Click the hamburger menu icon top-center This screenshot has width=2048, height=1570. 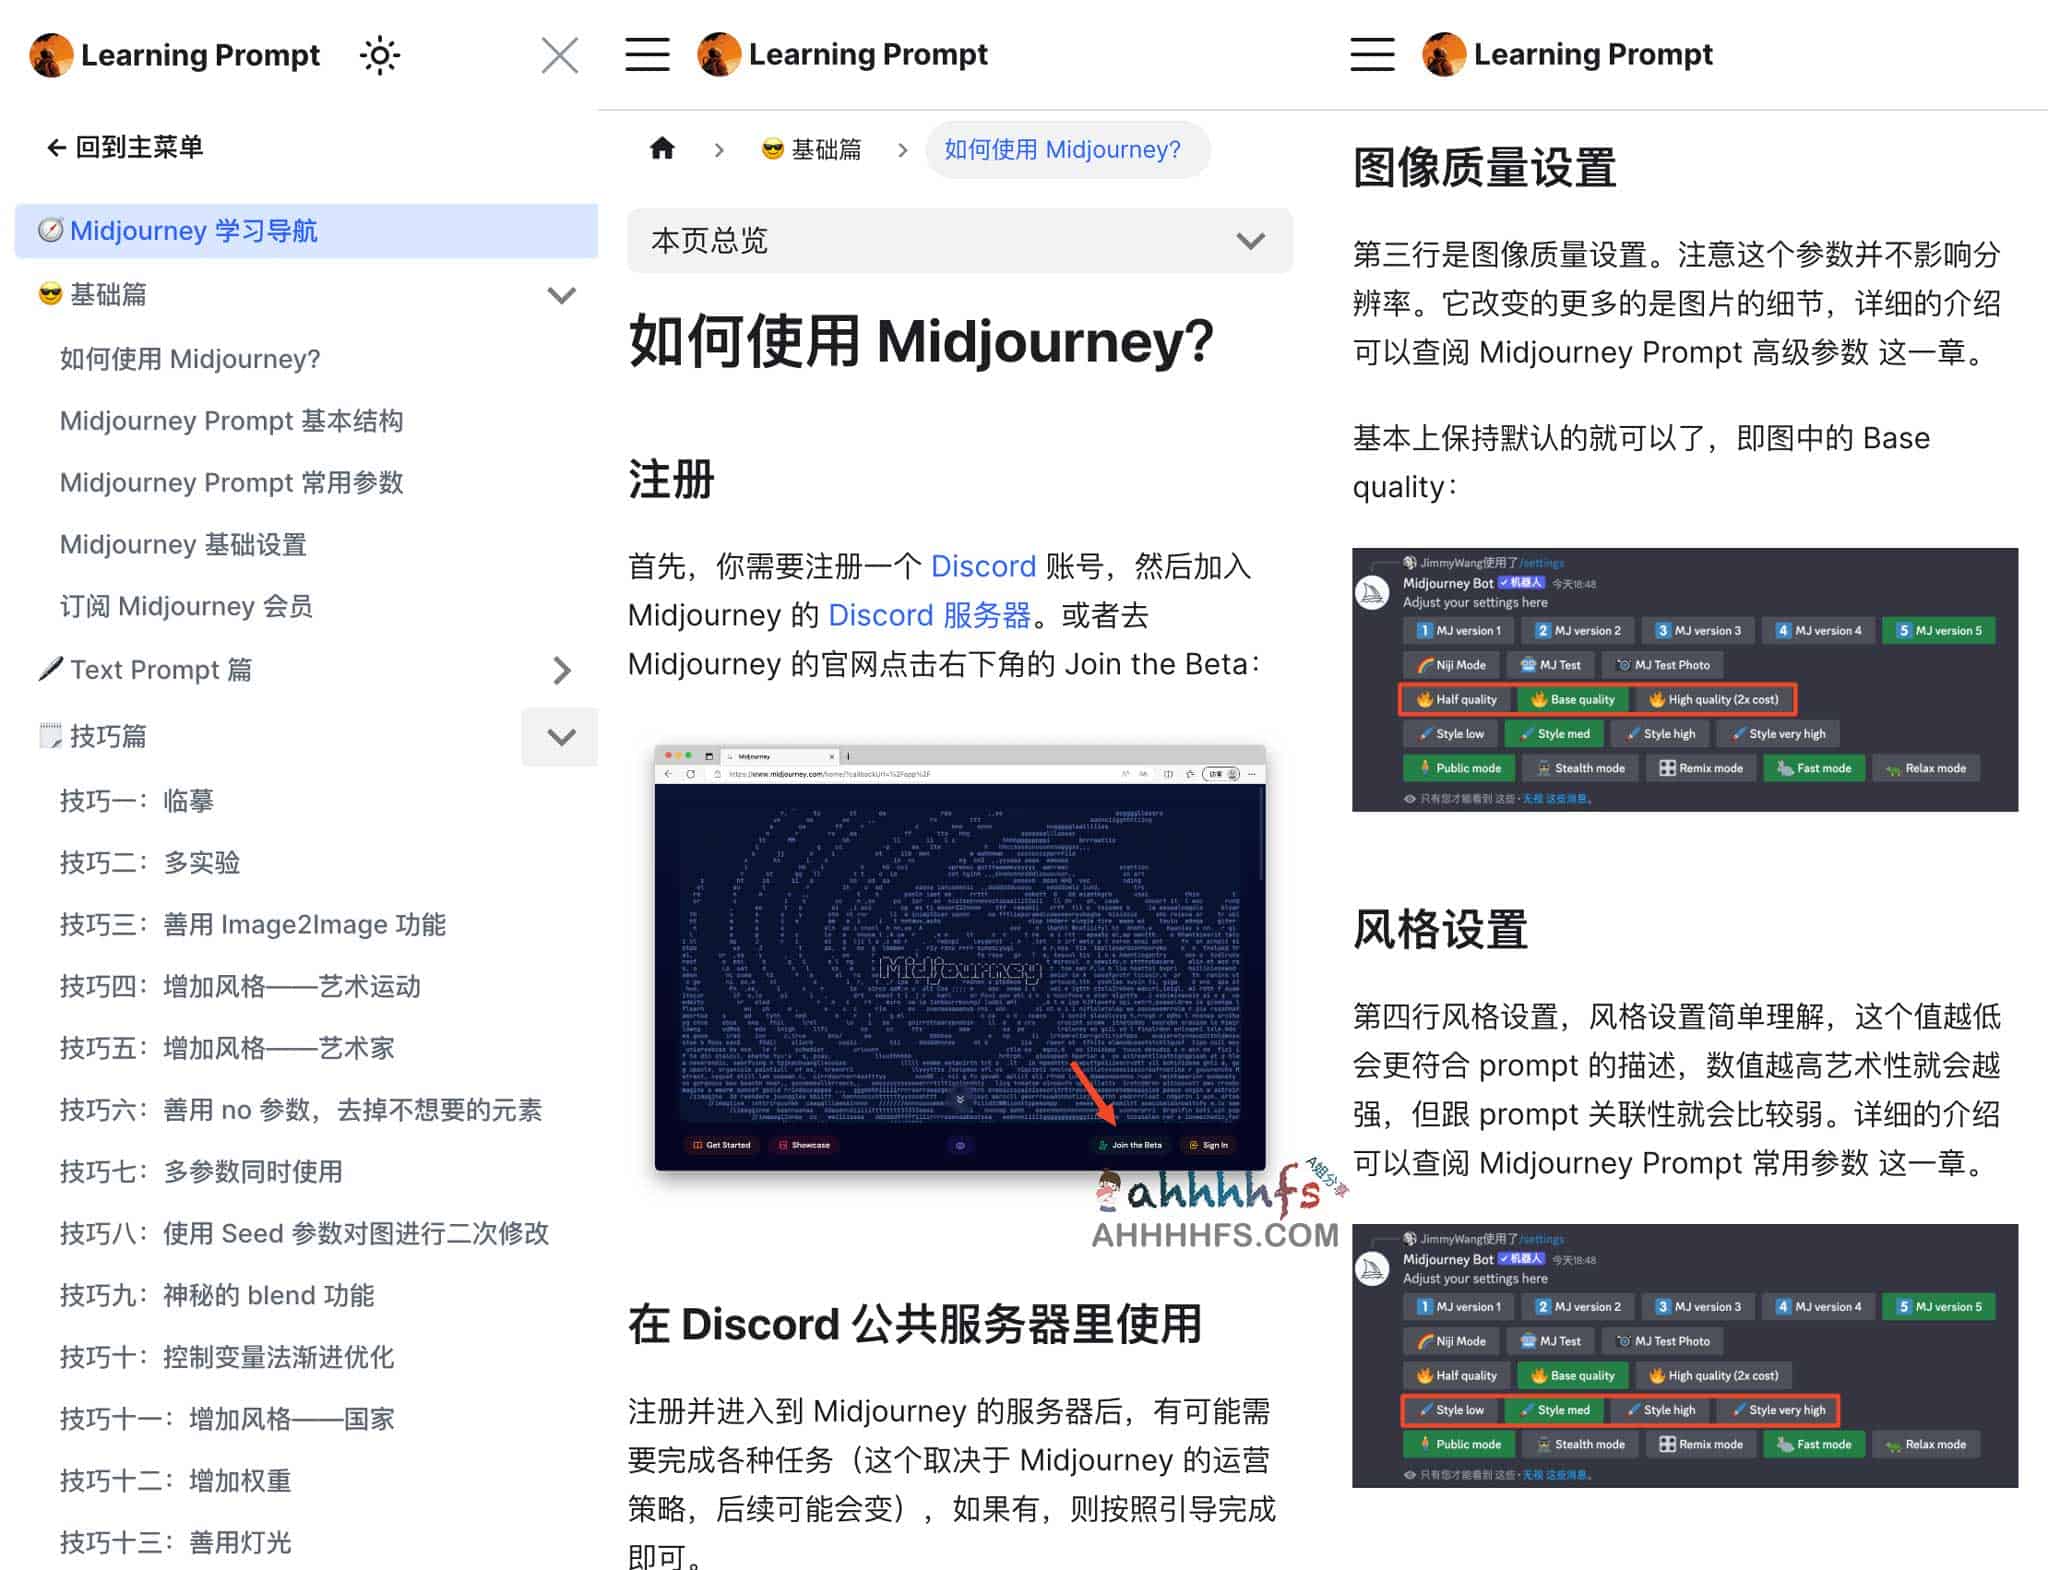point(650,53)
